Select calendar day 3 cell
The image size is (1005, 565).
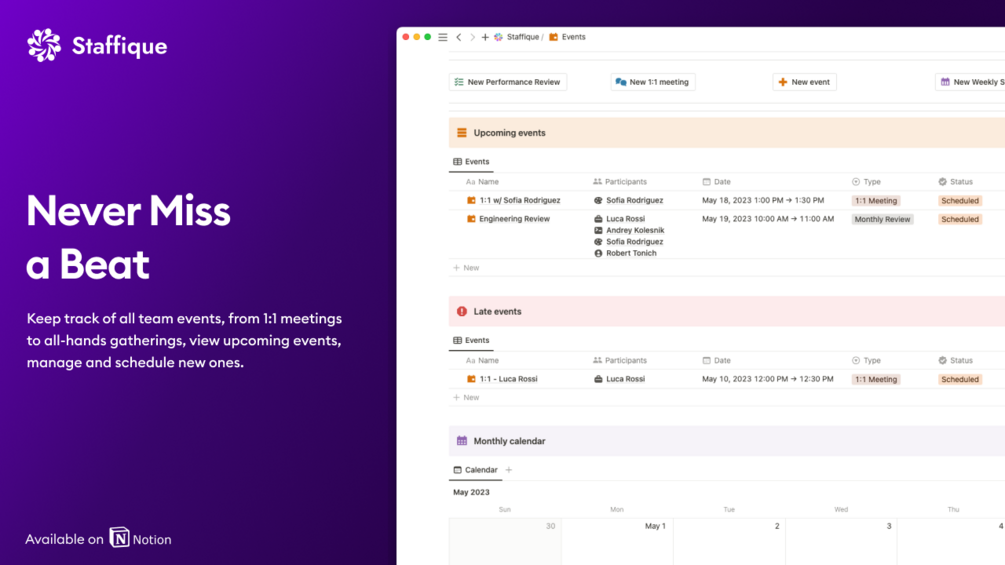841,541
